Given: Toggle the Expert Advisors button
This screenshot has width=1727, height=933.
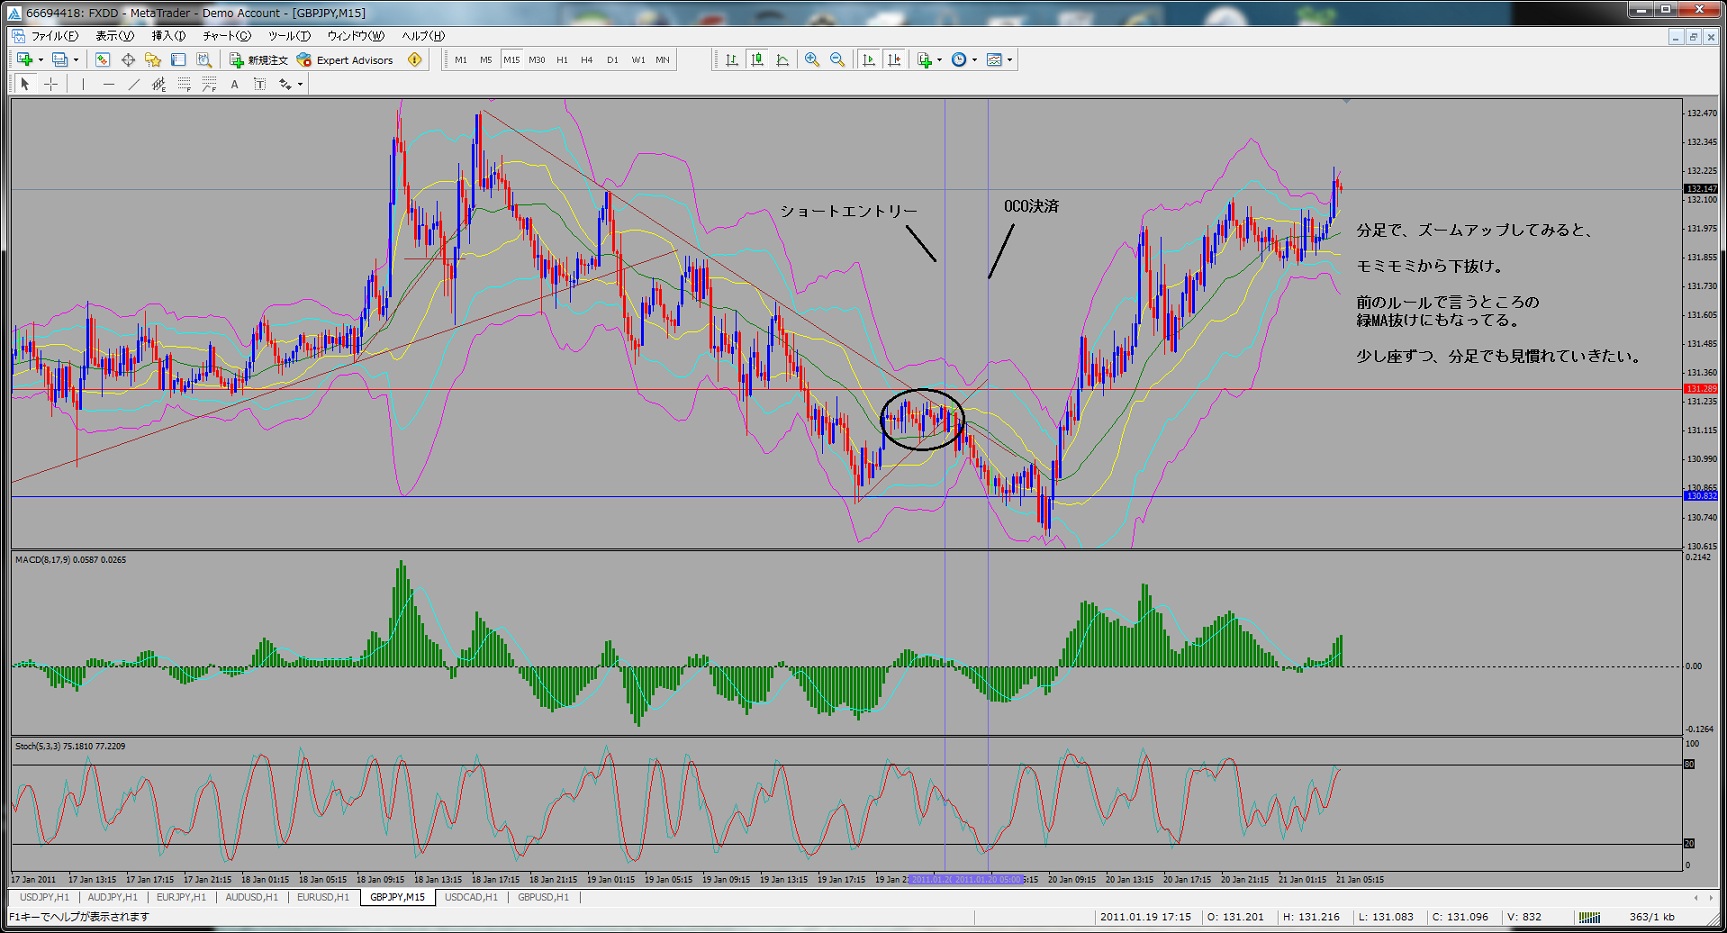Looking at the screenshot, I should 345,60.
